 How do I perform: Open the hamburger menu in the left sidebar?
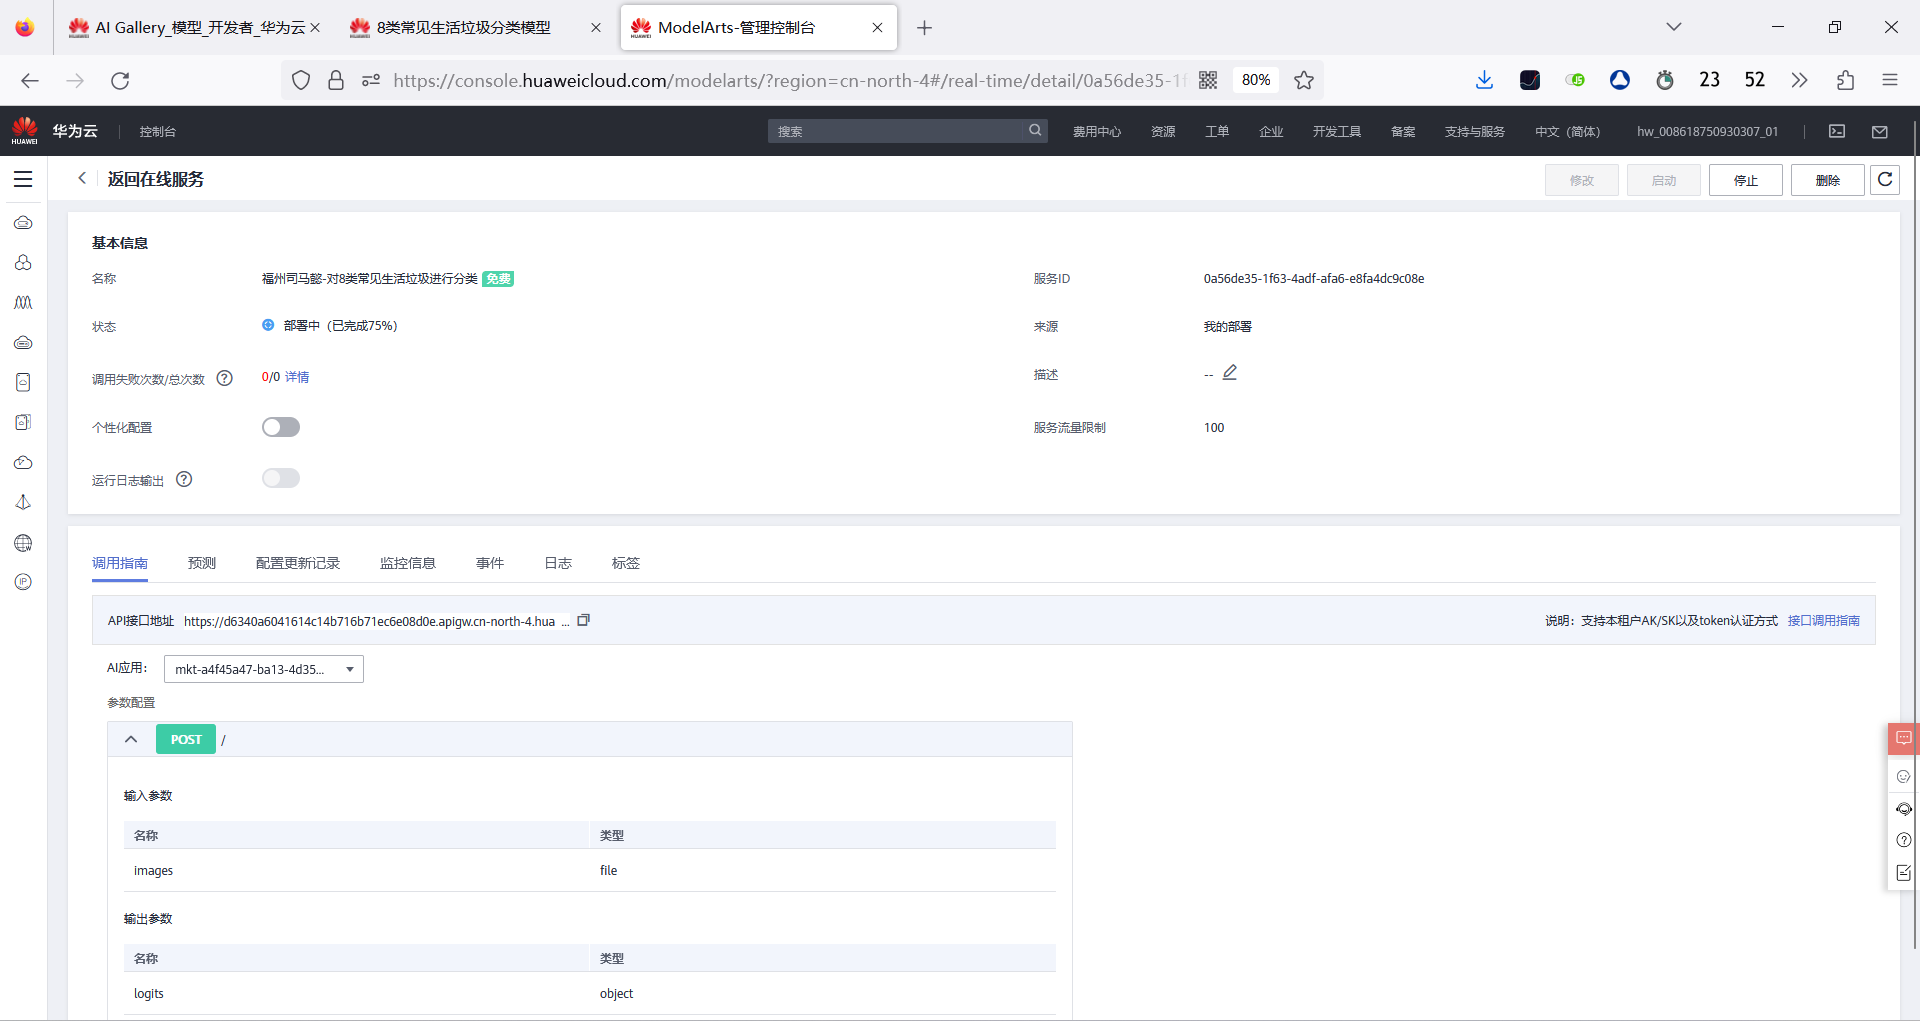click(x=23, y=179)
